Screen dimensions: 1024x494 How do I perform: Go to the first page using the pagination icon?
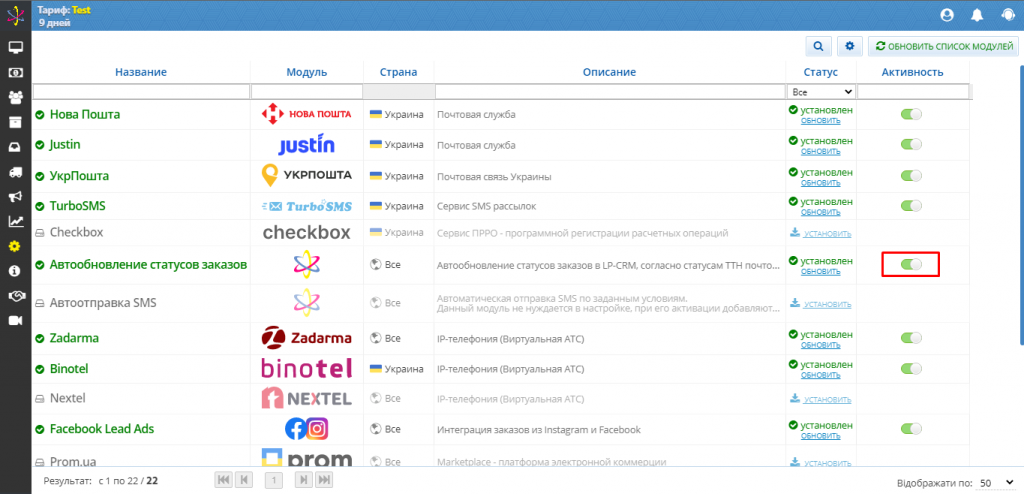click(x=224, y=480)
